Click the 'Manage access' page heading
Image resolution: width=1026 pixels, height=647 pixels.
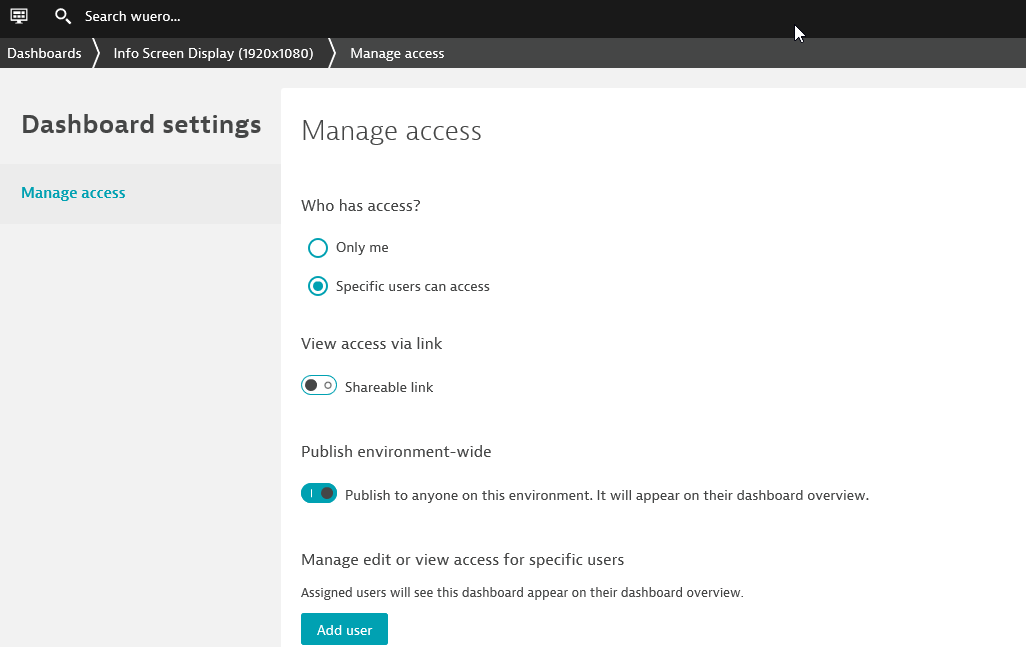pyautogui.click(x=391, y=131)
